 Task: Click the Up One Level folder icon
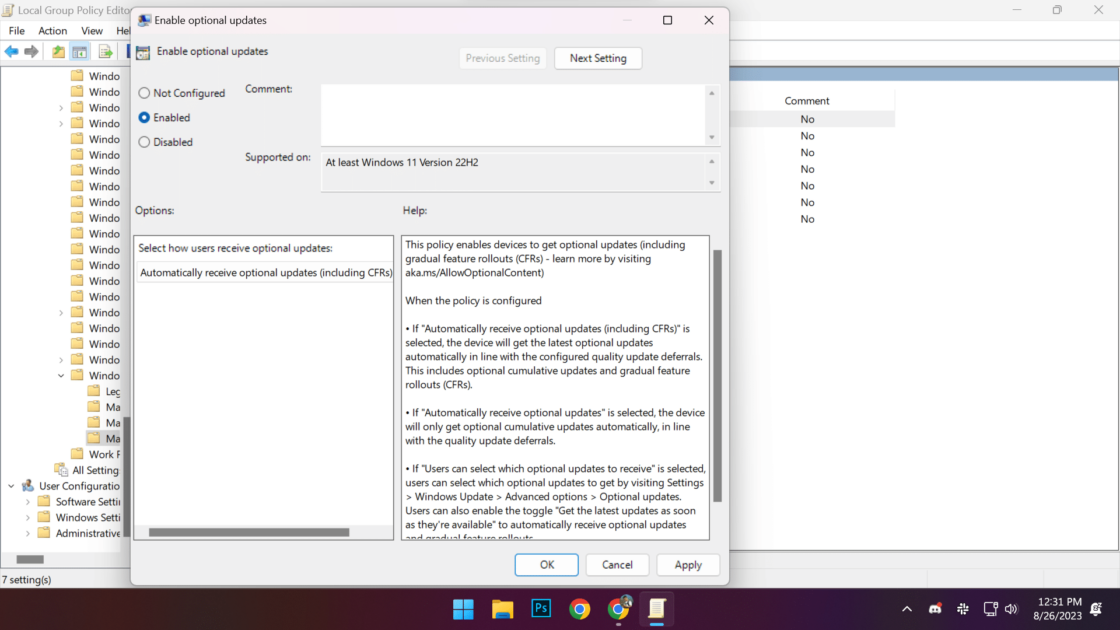[x=59, y=52]
